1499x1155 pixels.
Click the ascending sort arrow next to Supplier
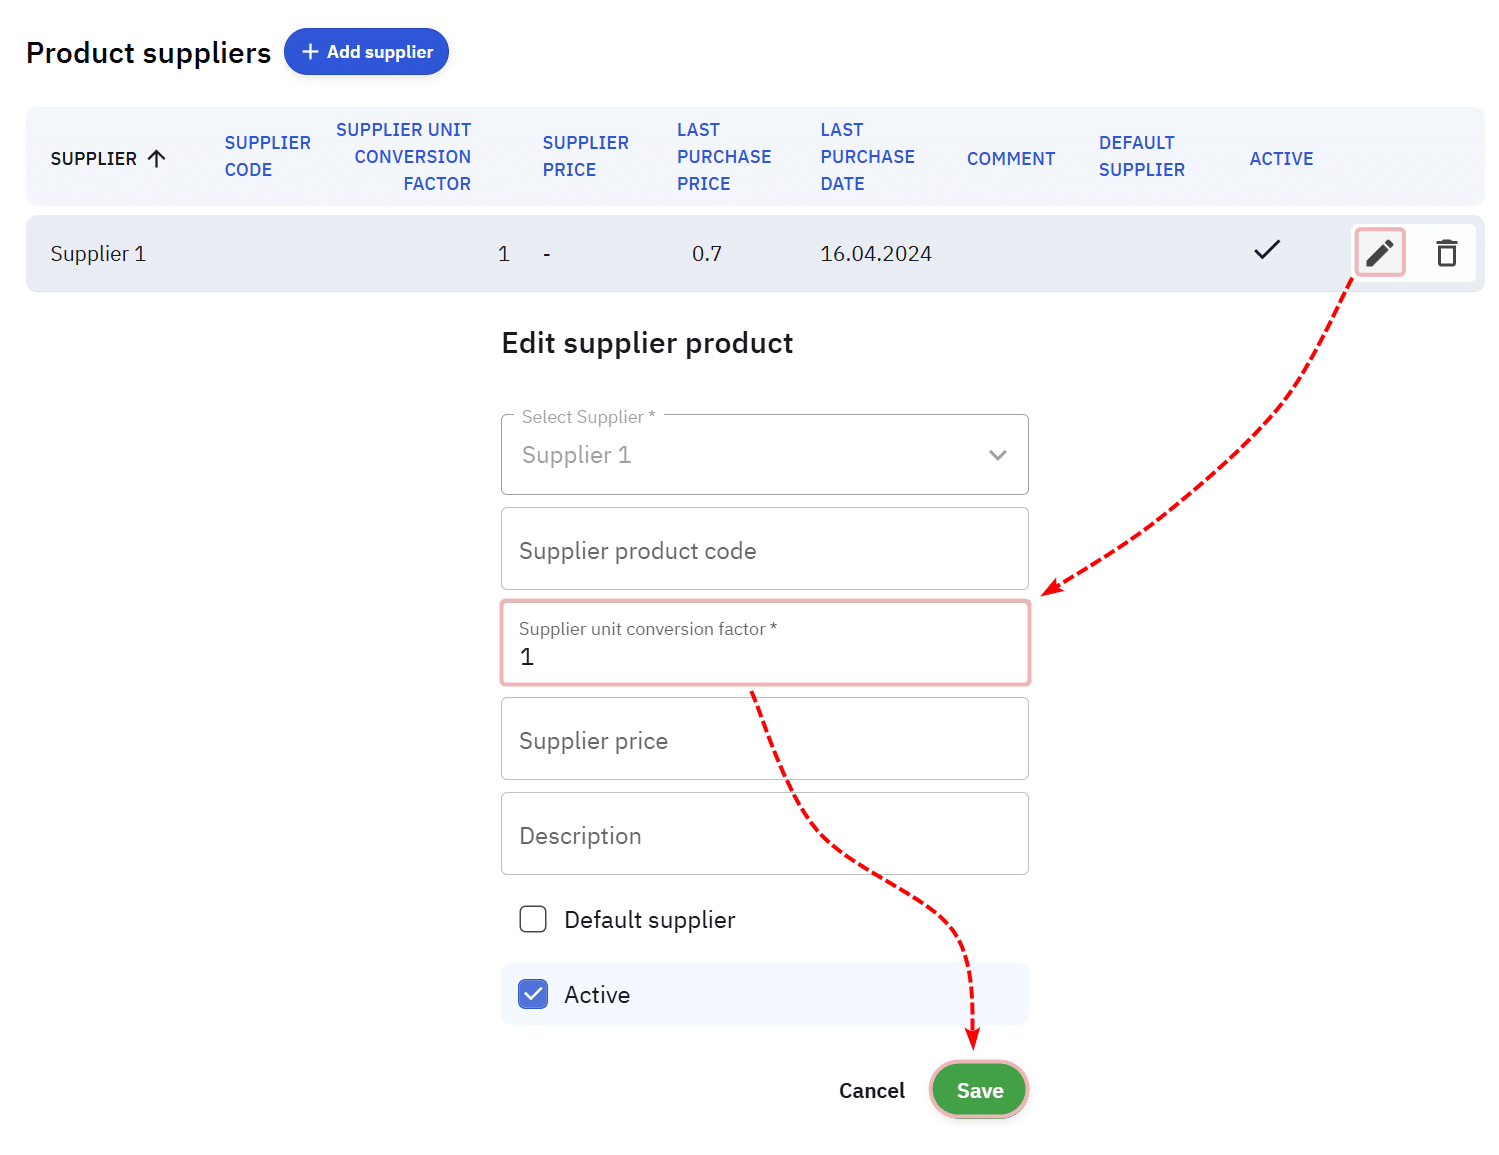[x=157, y=158]
